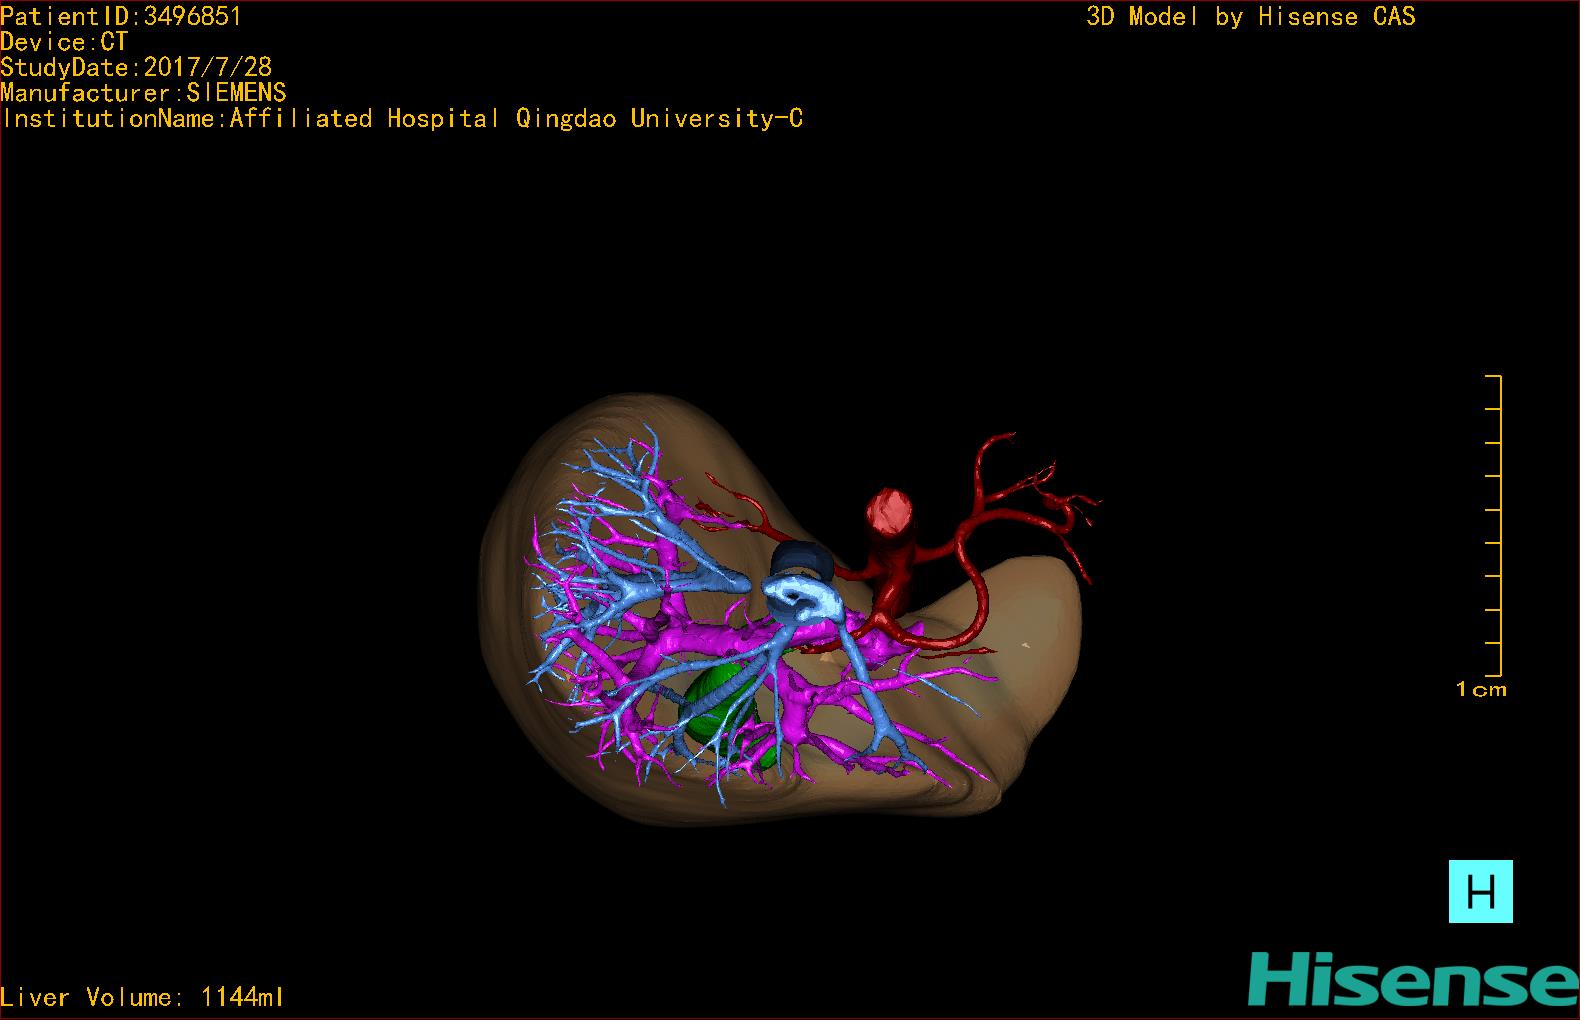This screenshot has width=1580, height=1020.
Task: Click the 3D Model by Hisense CAS title
Action: [1251, 16]
